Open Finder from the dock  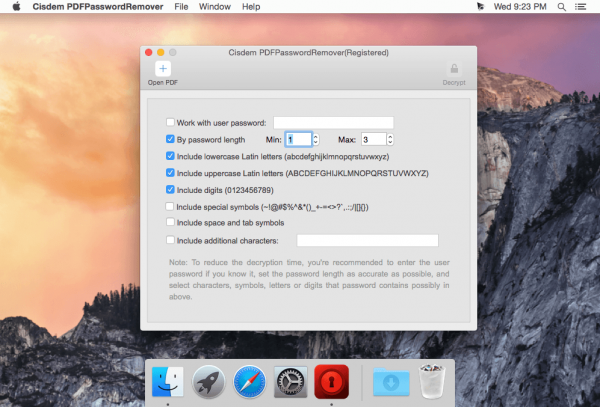tap(168, 381)
